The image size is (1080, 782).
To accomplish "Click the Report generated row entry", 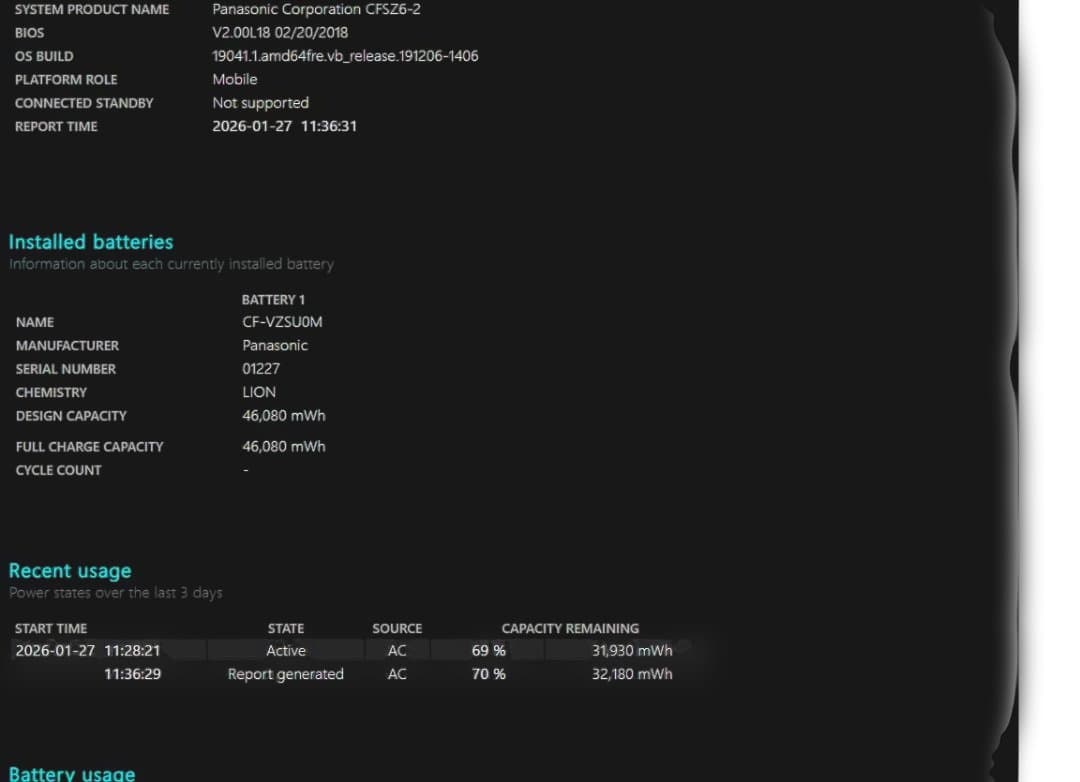I will click(x=285, y=674).
